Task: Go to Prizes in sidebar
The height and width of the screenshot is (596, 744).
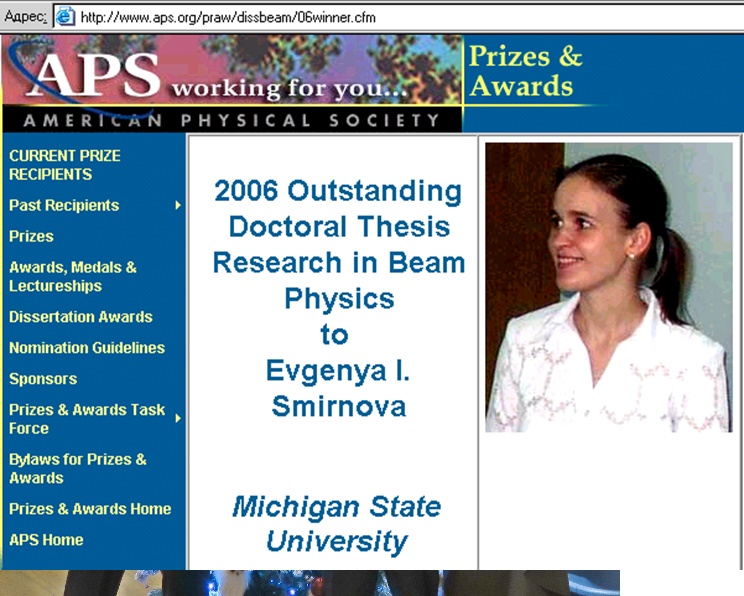Action: pos(31,236)
